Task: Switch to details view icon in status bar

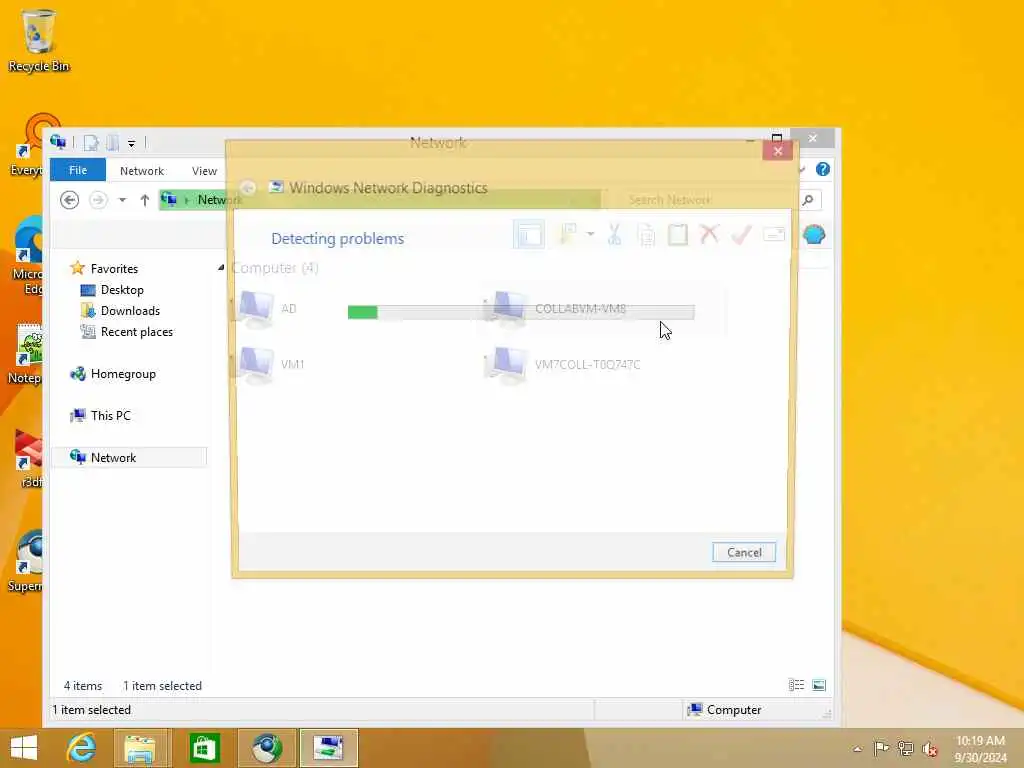Action: [796, 685]
